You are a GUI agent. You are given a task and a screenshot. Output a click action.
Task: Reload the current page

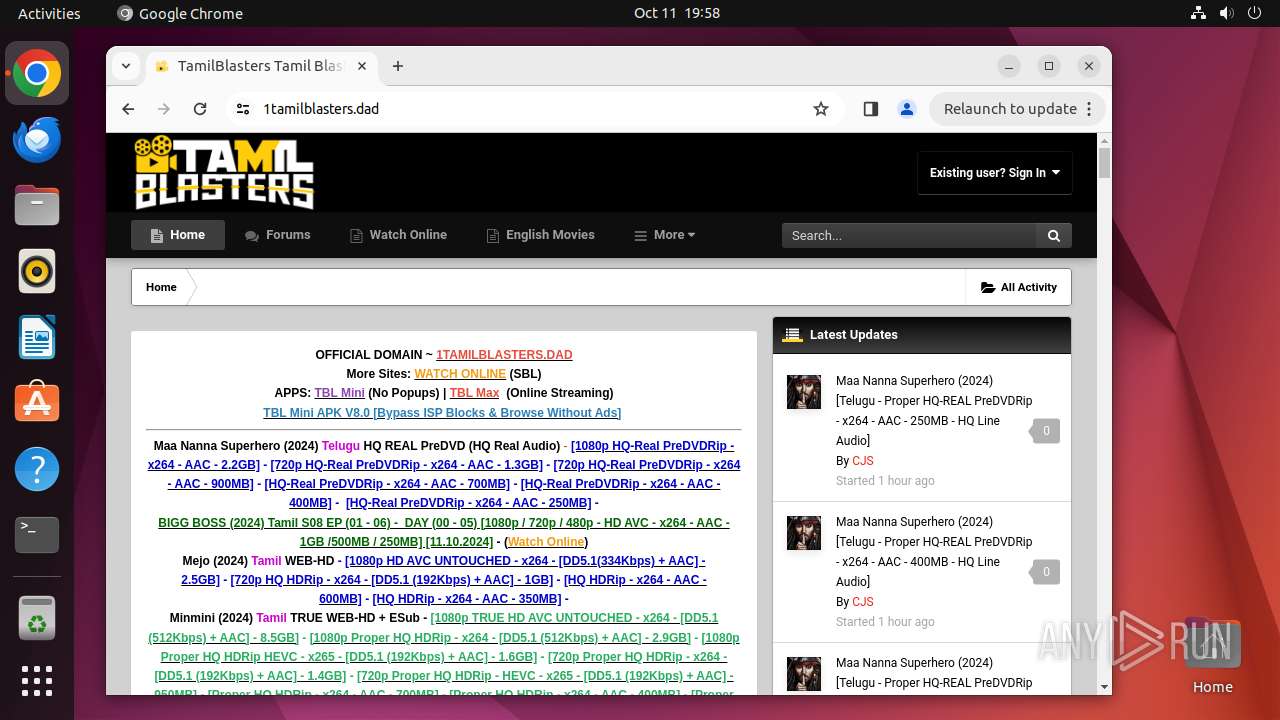tap(200, 109)
